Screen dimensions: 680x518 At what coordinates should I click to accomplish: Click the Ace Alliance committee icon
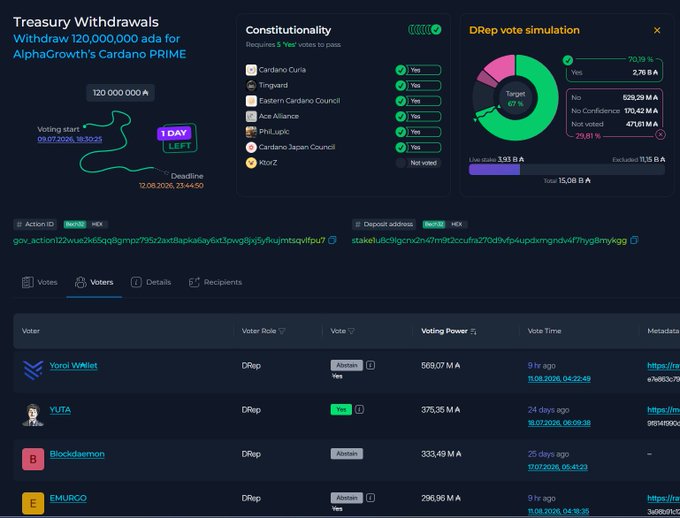pos(251,116)
